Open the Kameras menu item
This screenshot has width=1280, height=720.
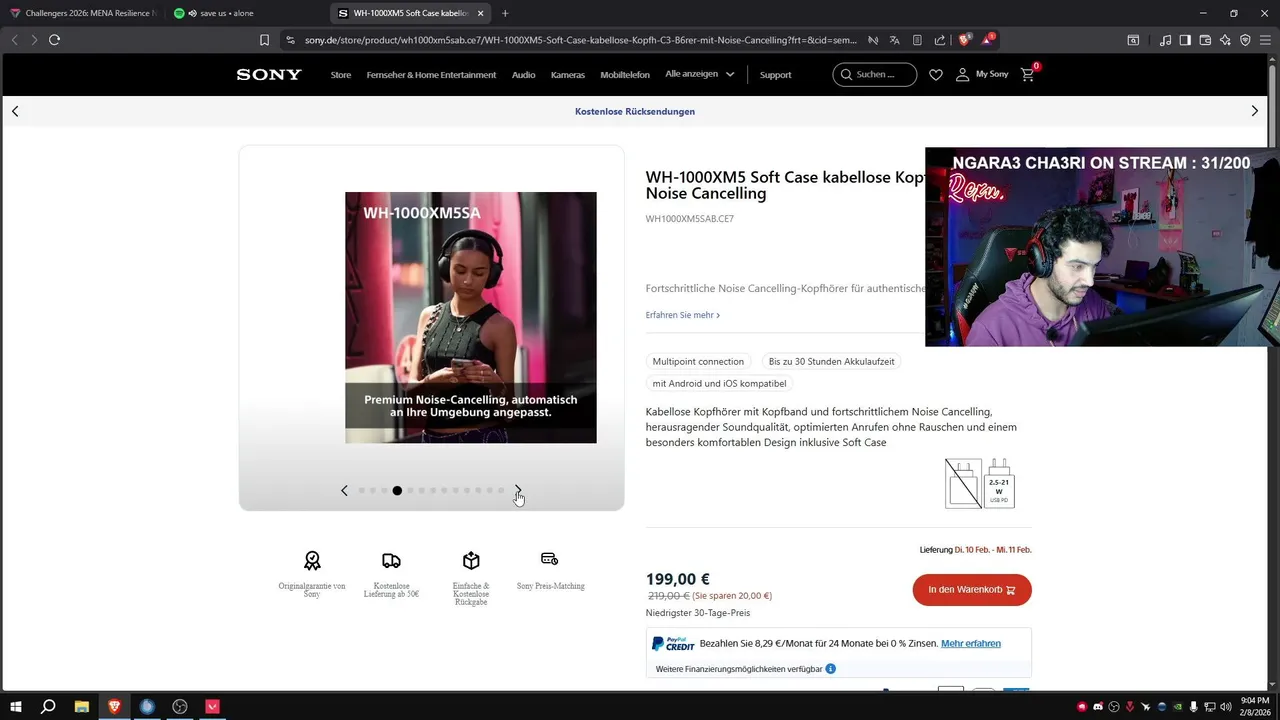tap(568, 75)
